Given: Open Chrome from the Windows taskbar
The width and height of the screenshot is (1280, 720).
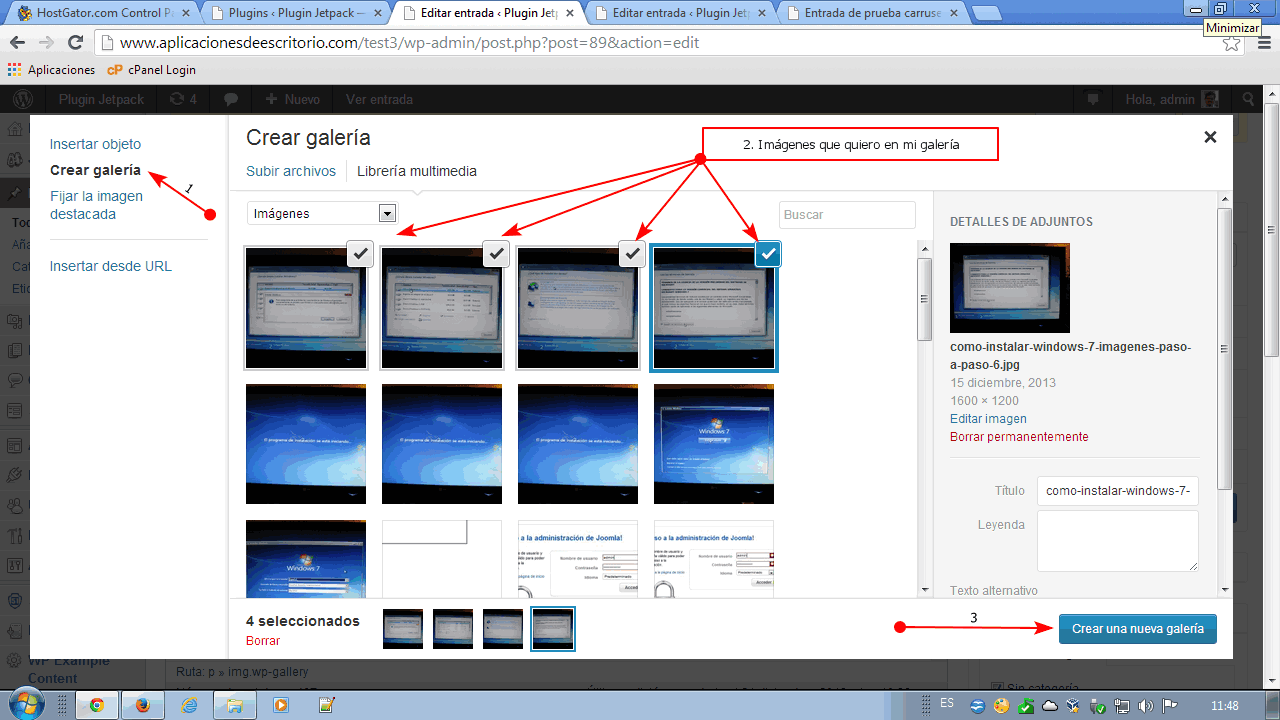Looking at the screenshot, I should (97, 704).
